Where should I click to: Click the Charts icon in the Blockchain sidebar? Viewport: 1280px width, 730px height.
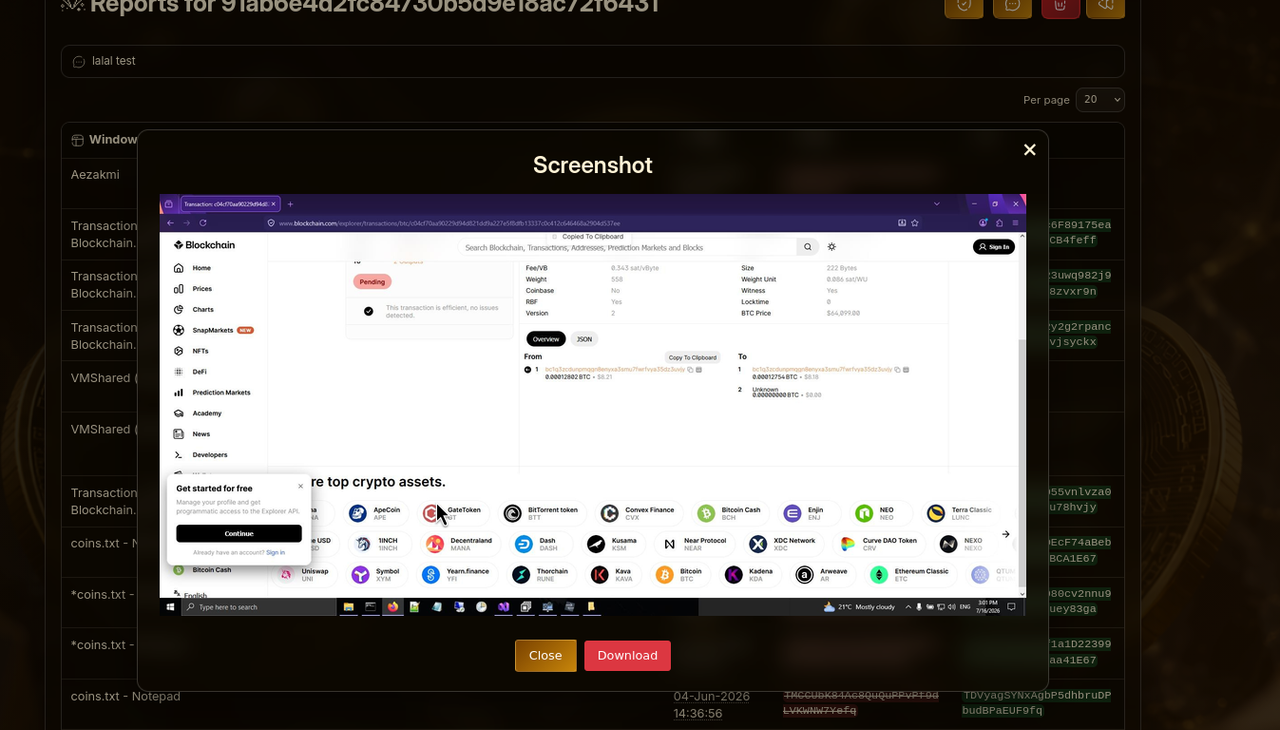178,310
